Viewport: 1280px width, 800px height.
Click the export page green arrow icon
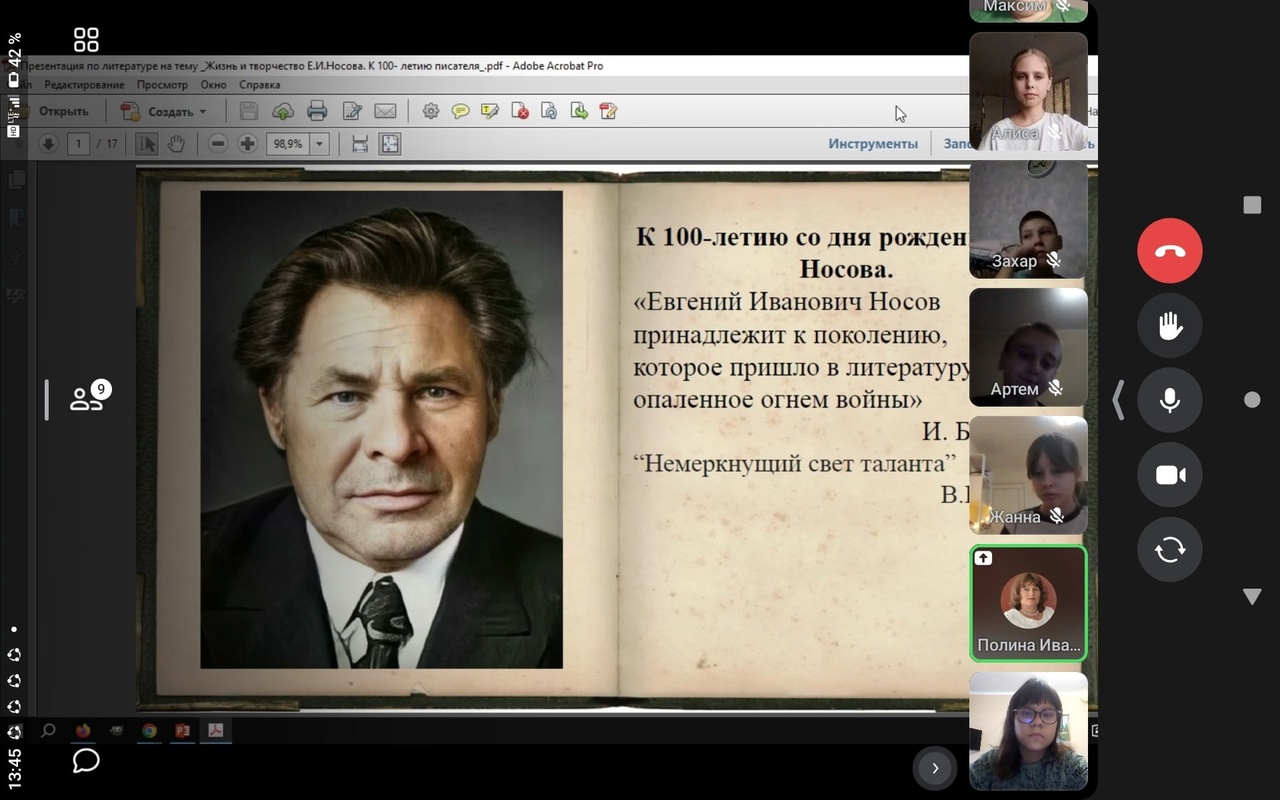pos(579,111)
